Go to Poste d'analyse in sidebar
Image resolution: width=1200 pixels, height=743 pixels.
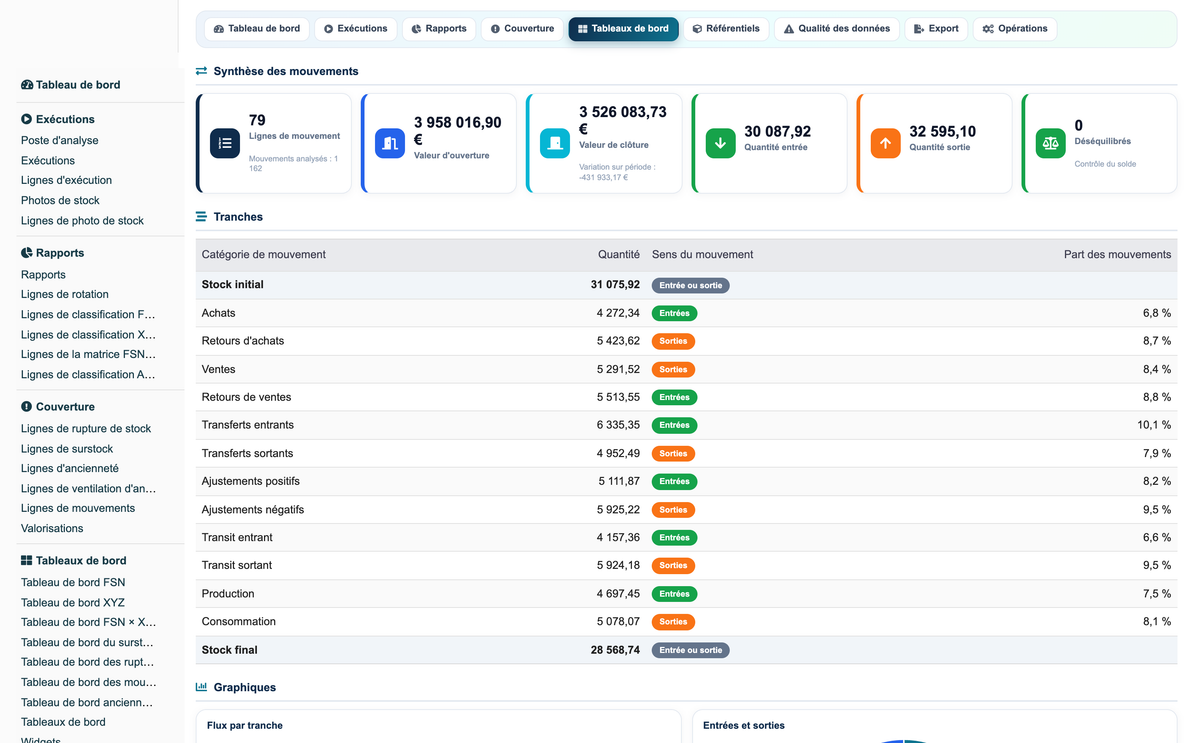coord(60,141)
